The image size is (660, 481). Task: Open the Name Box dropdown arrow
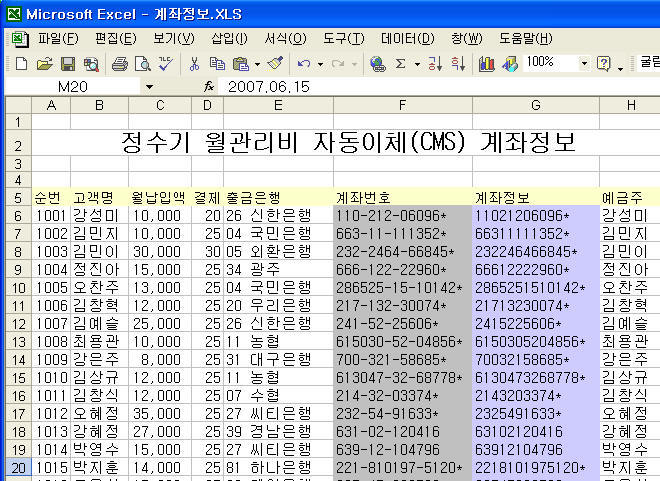149,87
